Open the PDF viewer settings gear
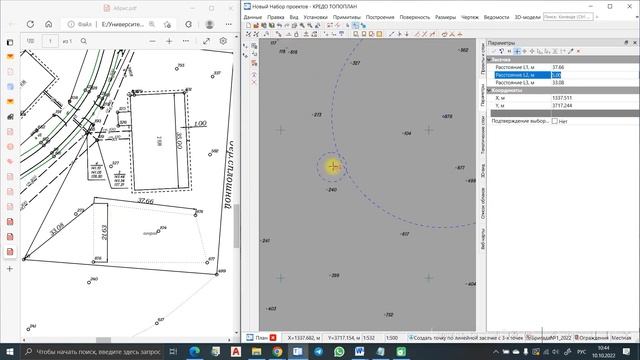 (x=223, y=41)
